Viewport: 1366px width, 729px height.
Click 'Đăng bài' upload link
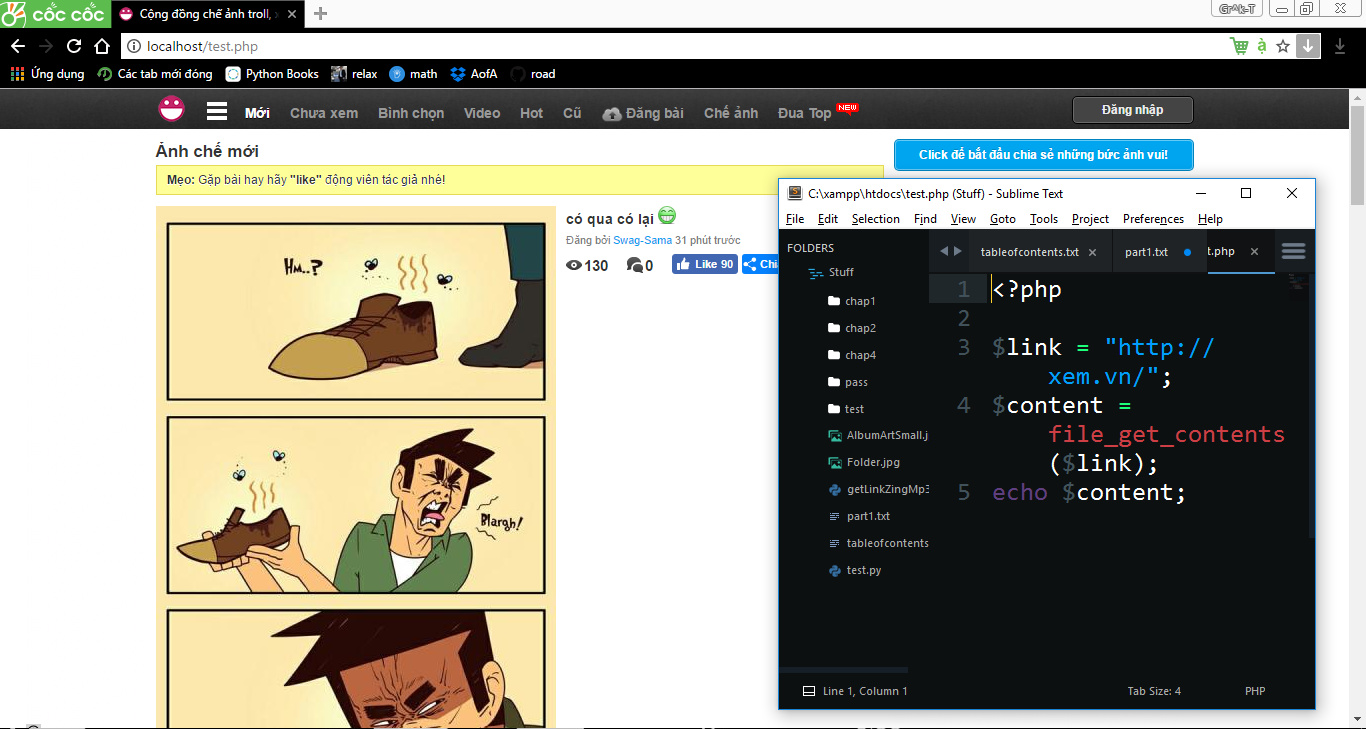[x=643, y=113]
